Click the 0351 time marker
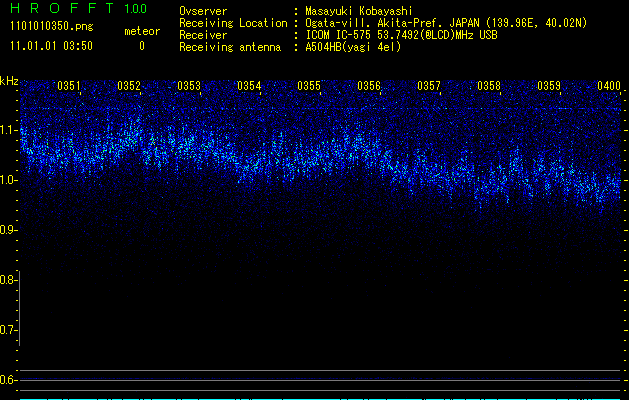 pyautogui.click(x=69, y=86)
